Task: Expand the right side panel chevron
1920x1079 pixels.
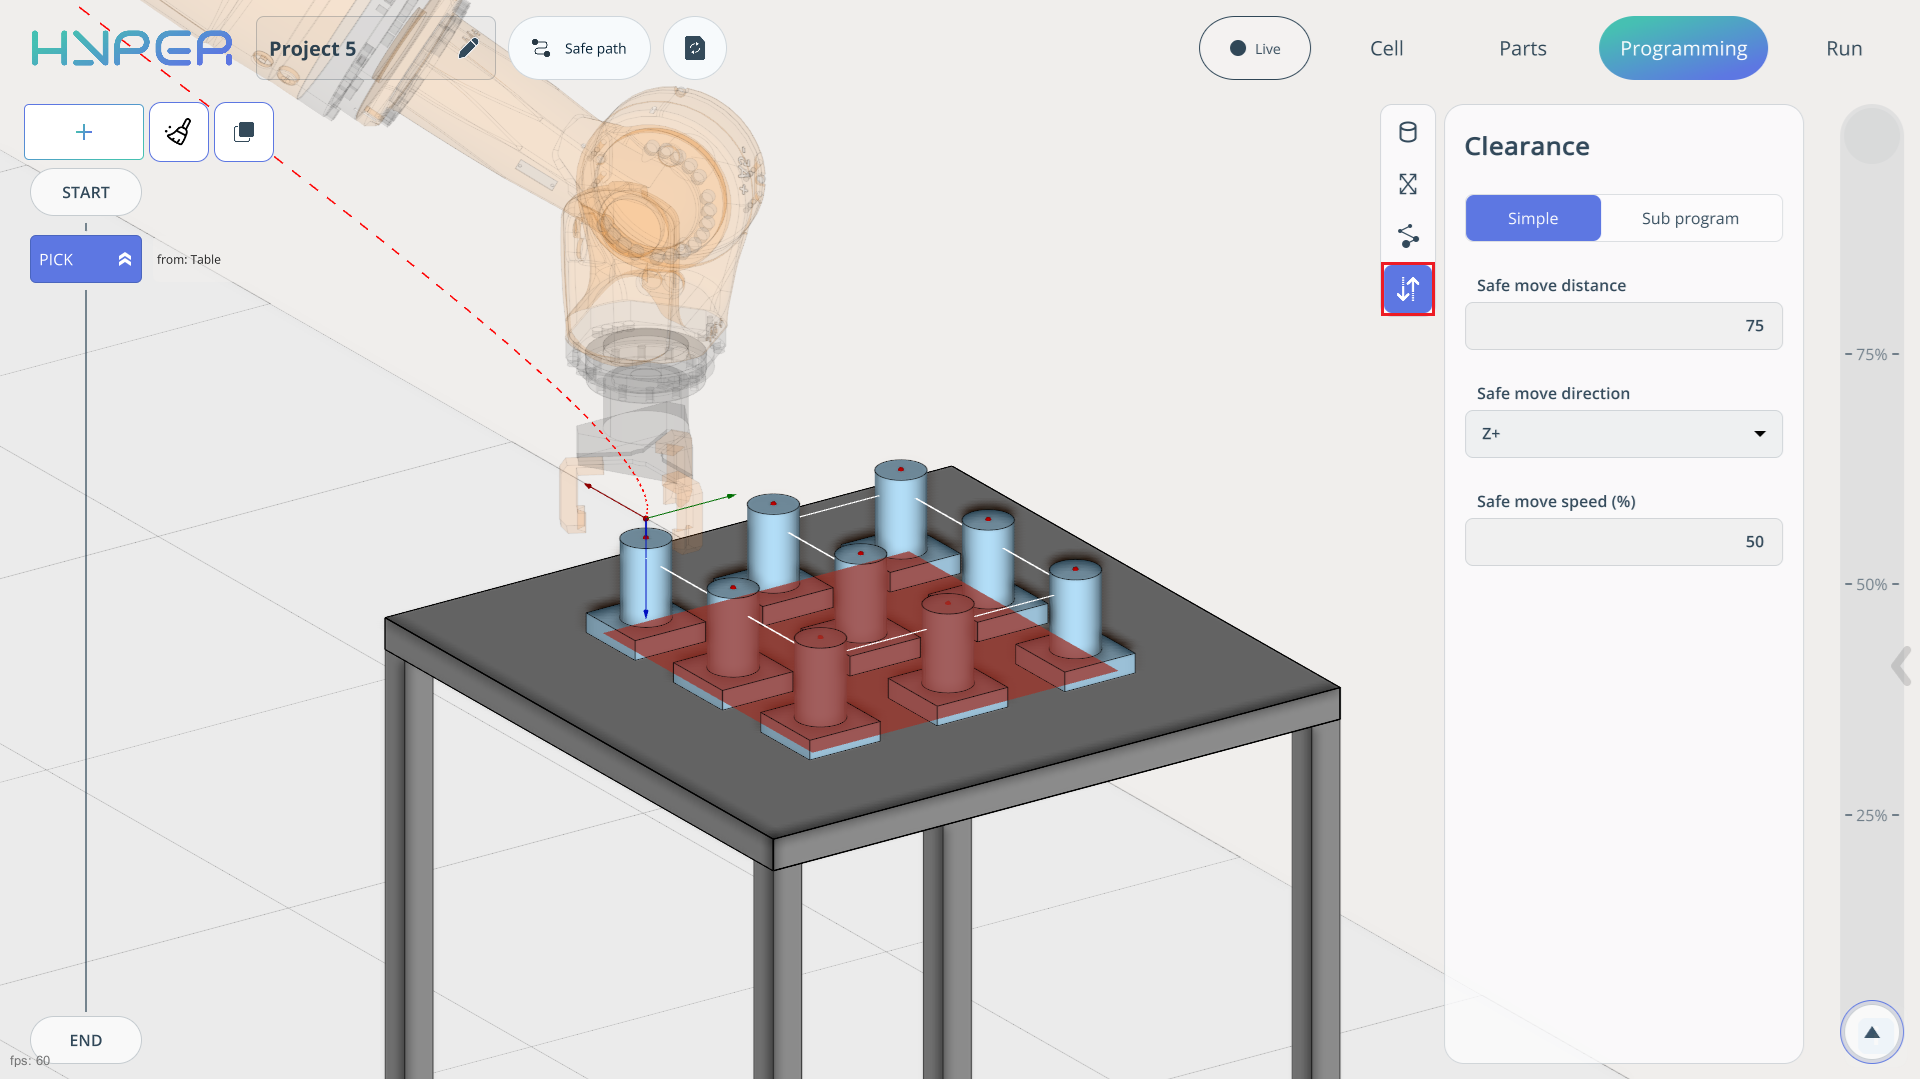Action: 1900,666
